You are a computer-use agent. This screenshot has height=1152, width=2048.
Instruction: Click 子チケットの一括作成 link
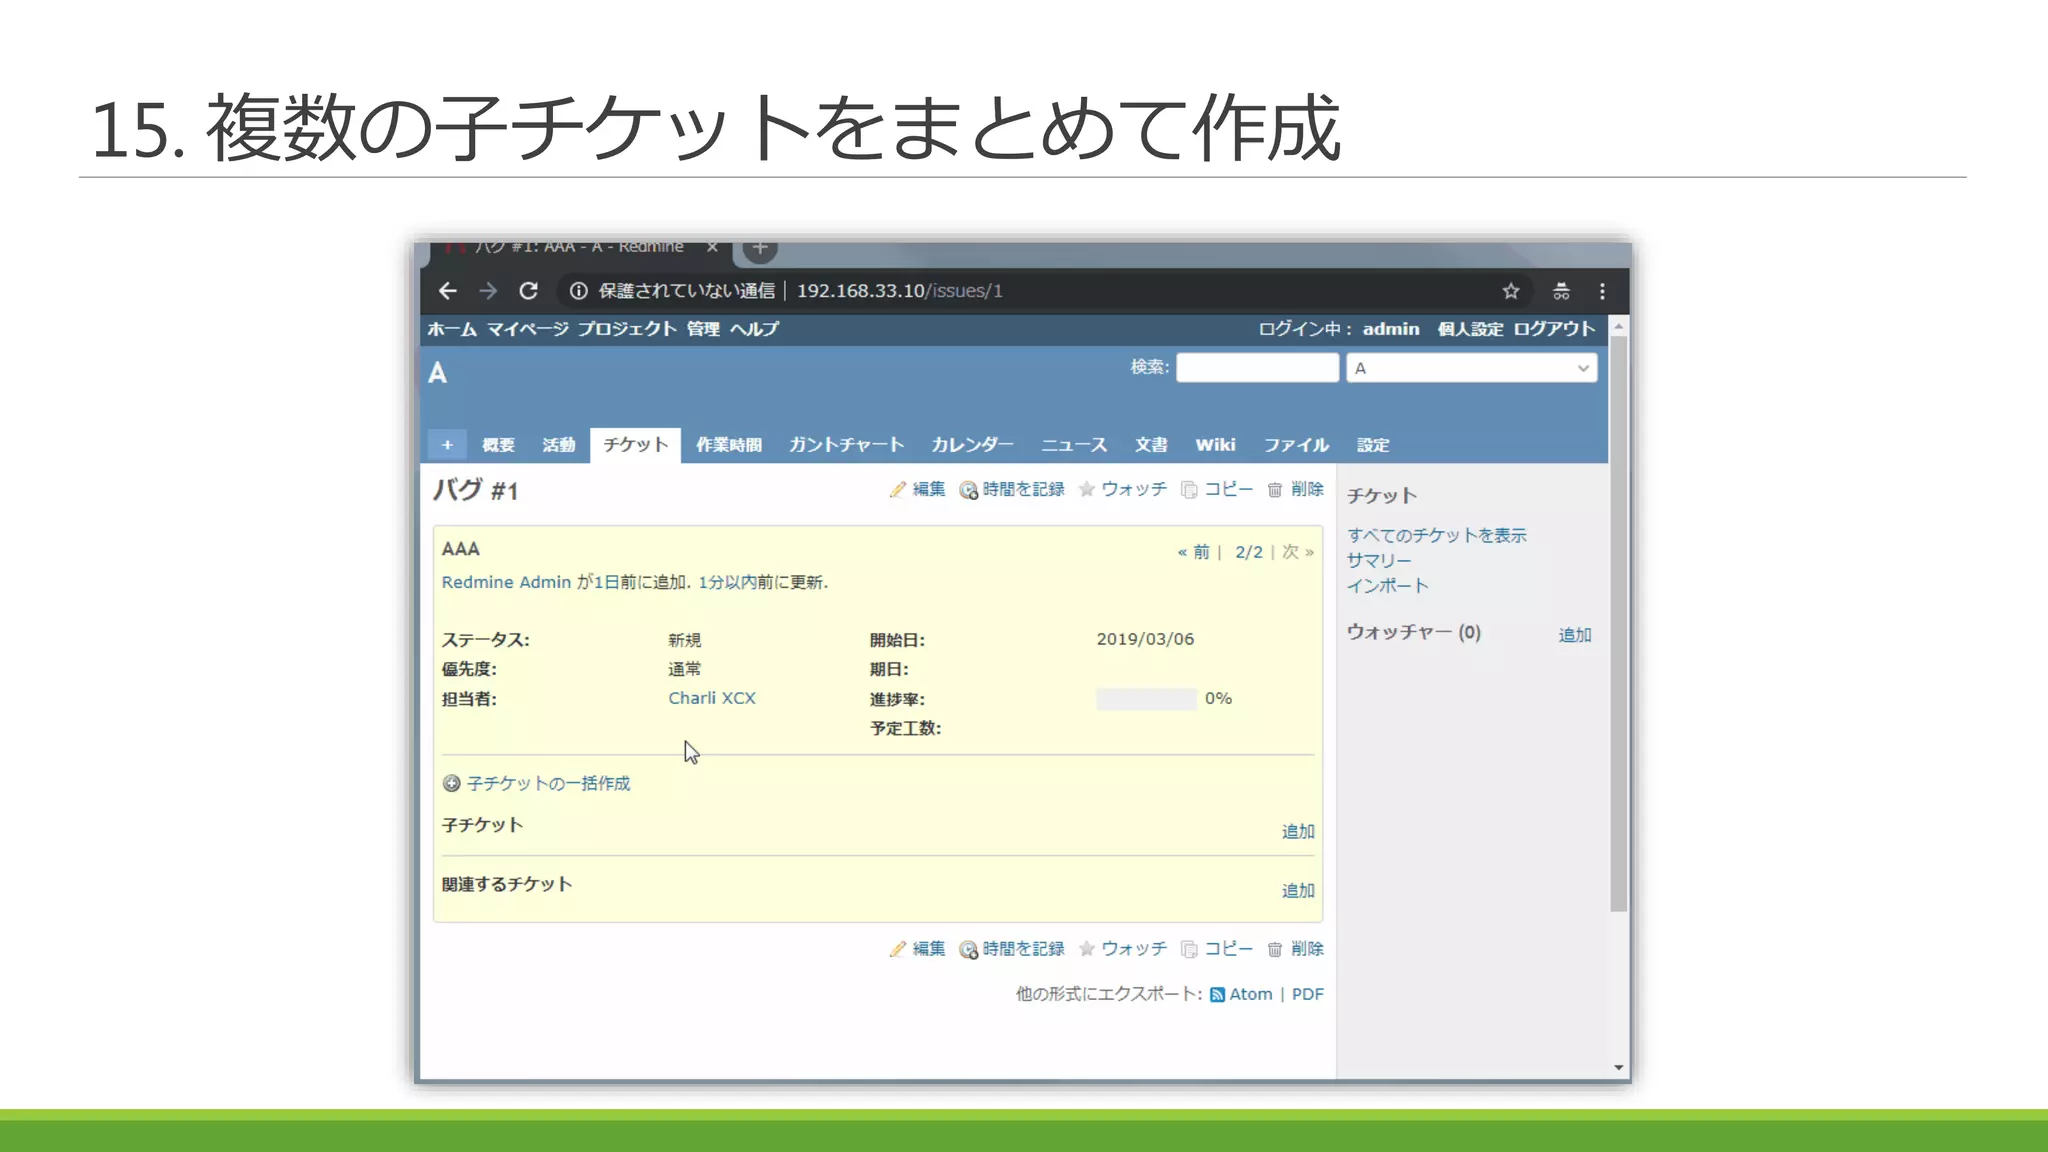click(x=548, y=783)
